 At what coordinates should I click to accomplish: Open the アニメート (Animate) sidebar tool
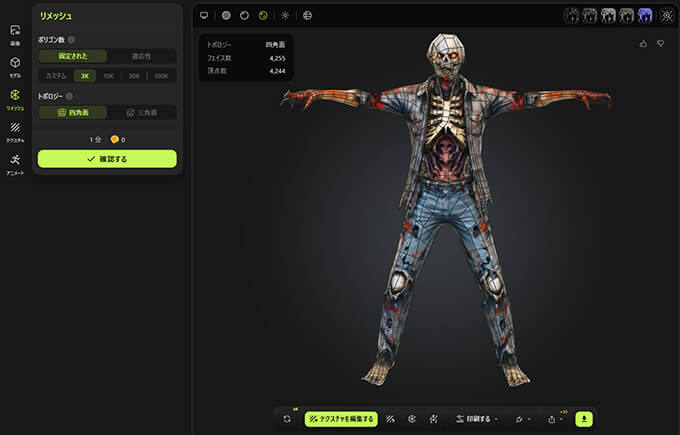[x=15, y=163]
